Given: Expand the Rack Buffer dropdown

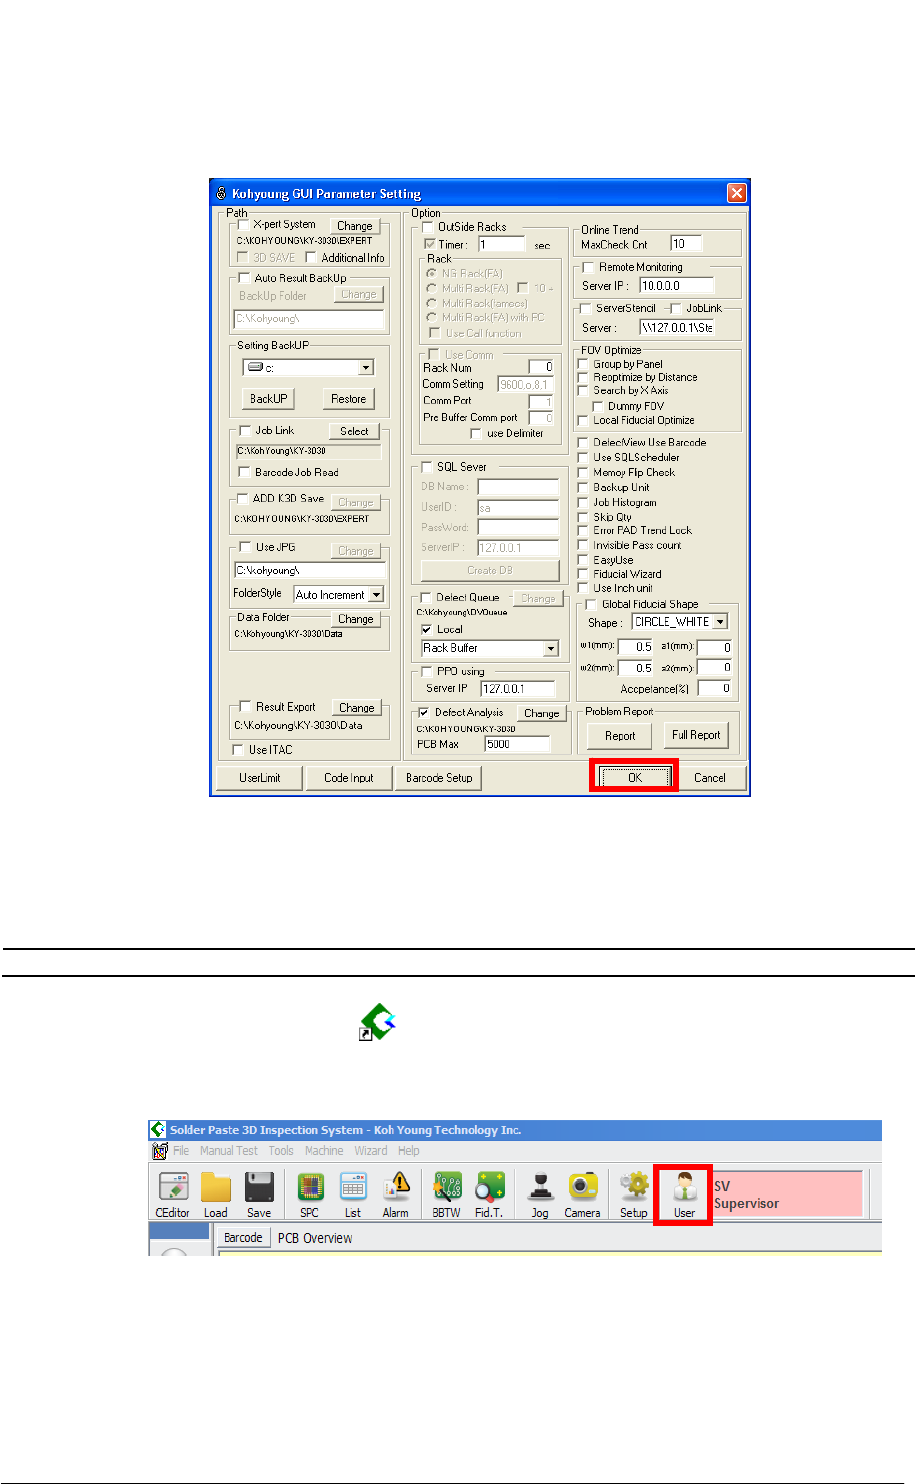Looking at the screenshot, I should pyautogui.click(x=551, y=648).
